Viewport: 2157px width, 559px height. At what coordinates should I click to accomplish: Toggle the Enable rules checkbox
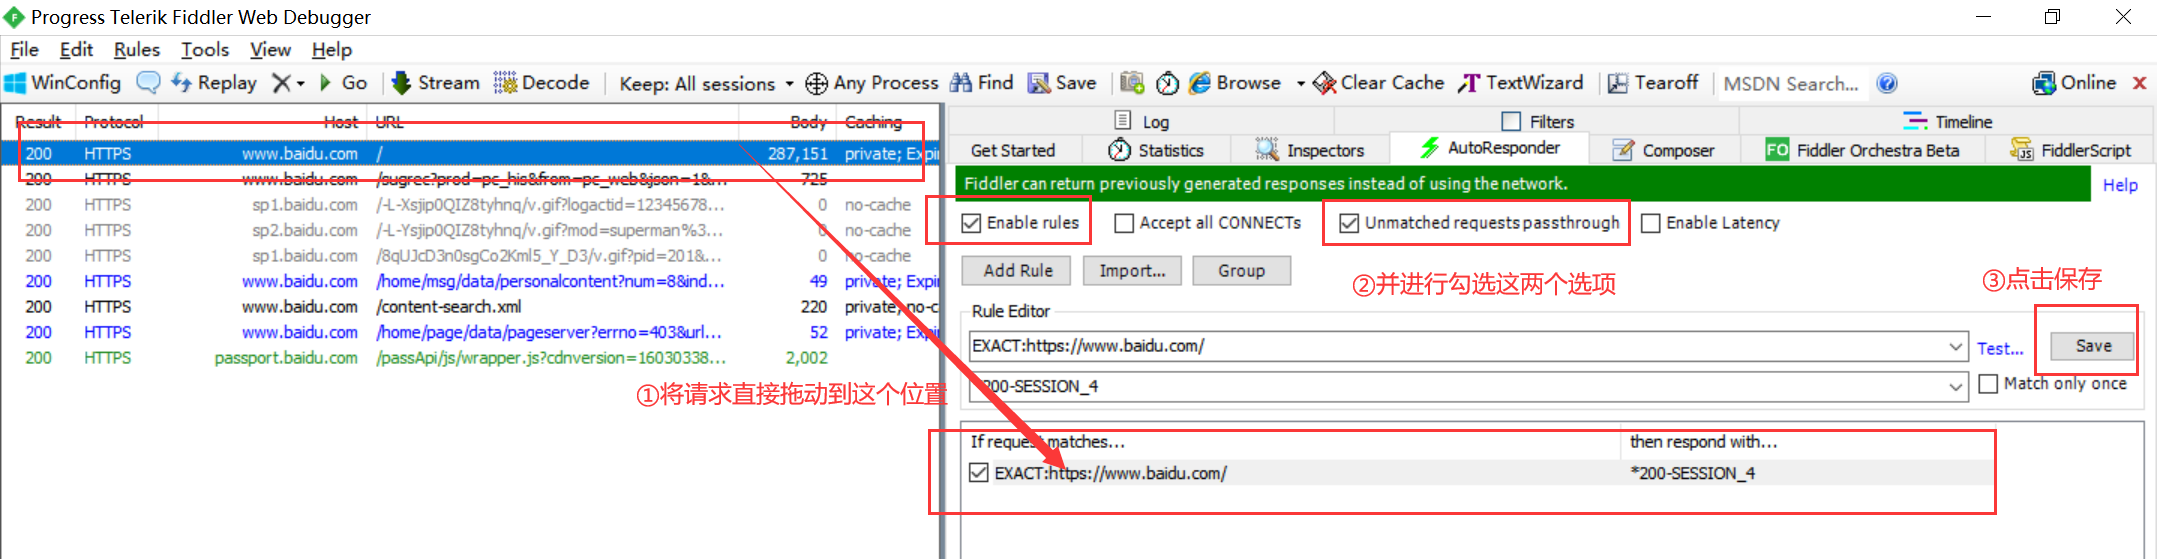pyautogui.click(x=971, y=223)
